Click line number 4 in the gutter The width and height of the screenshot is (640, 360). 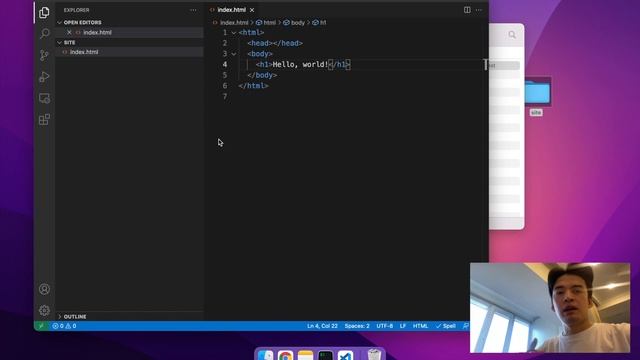[x=225, y=64]
